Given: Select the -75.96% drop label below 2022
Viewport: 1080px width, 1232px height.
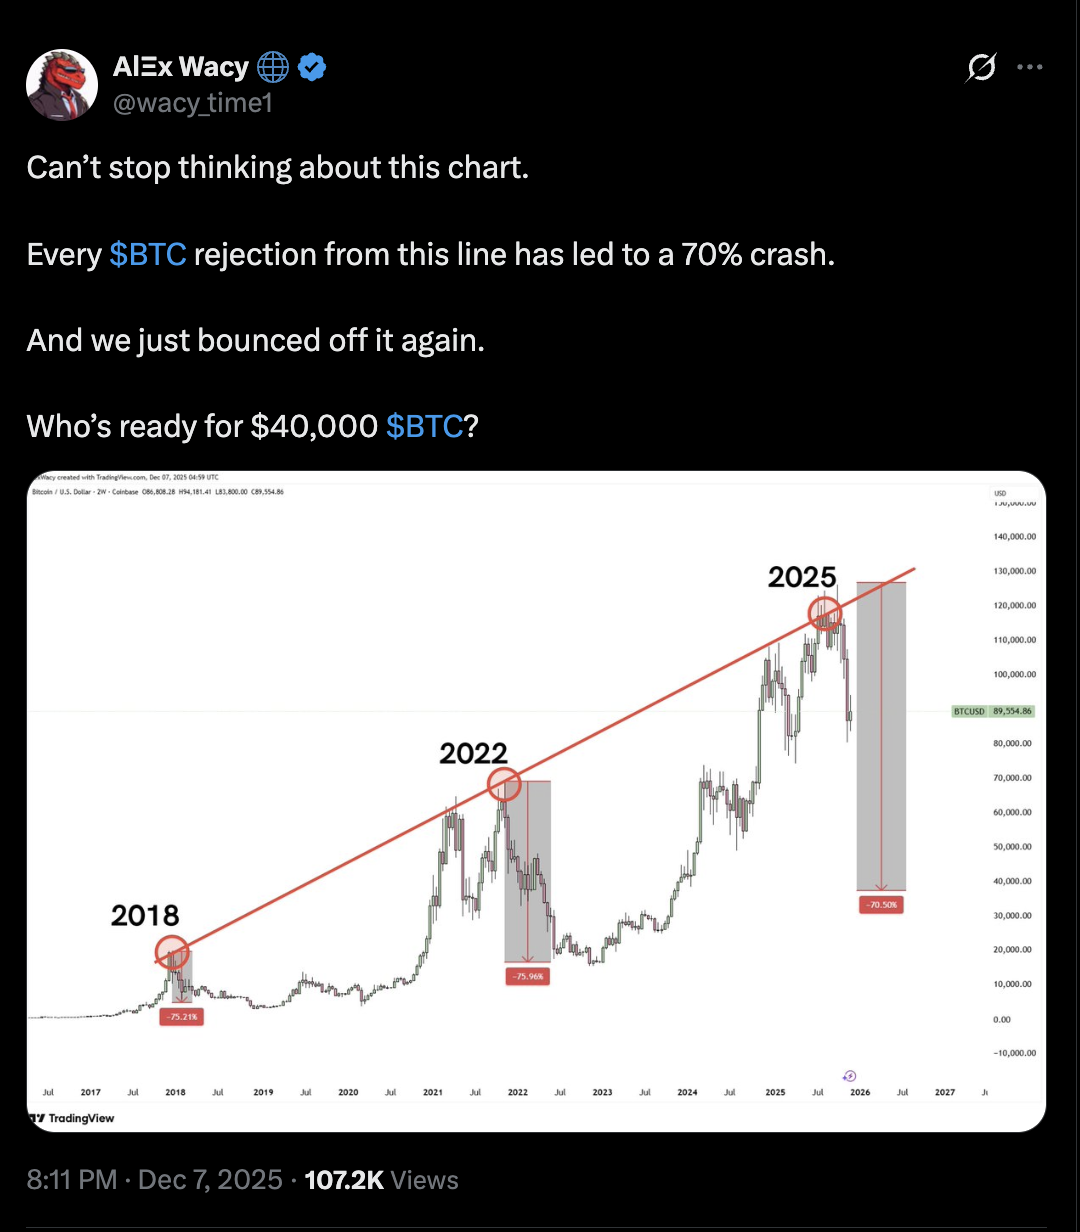Looking at the screenshot, I should (527, 976).
